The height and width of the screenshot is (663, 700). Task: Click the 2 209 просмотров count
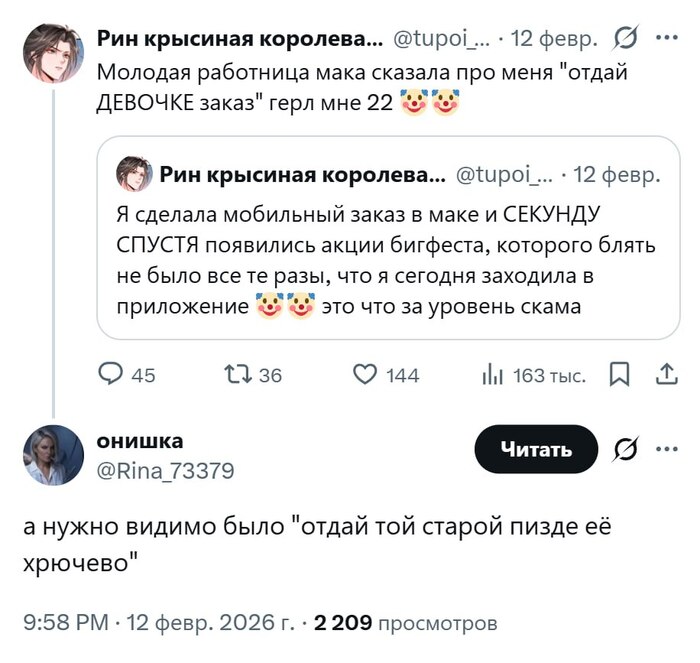click(405, 623)
